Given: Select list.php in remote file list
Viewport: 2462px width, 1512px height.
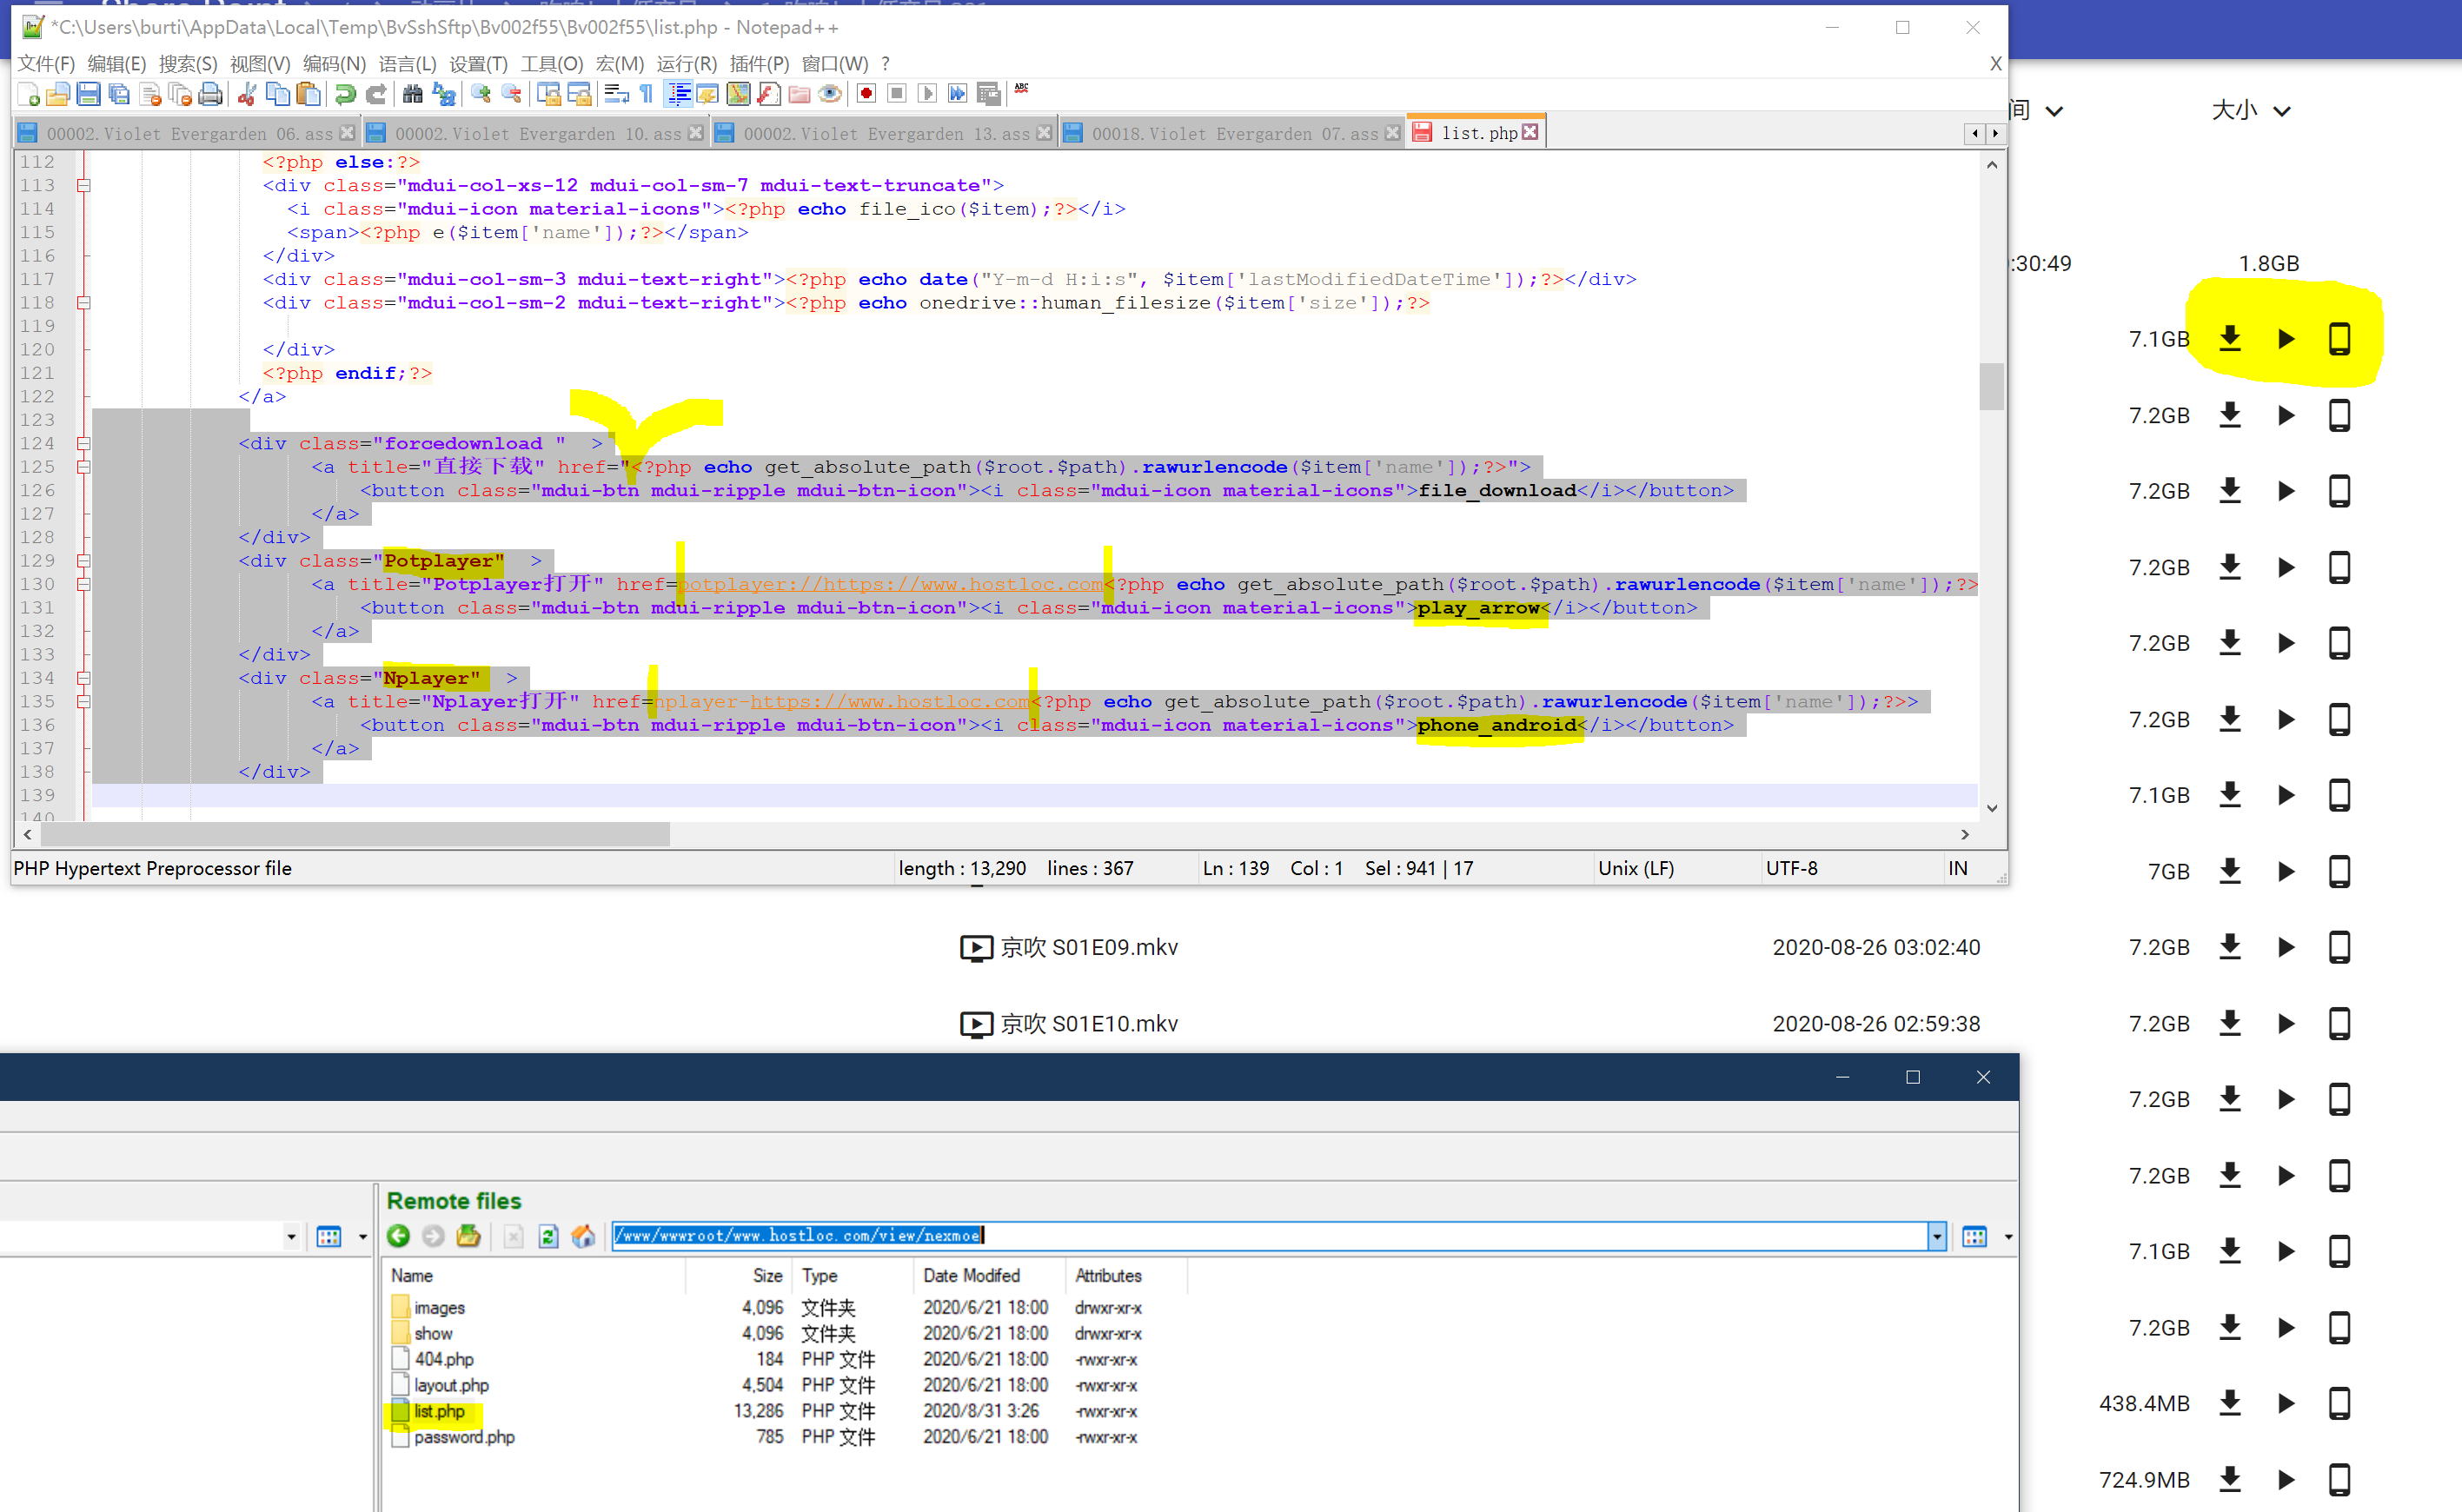Looking at the screenshot, I should 439,1411.
